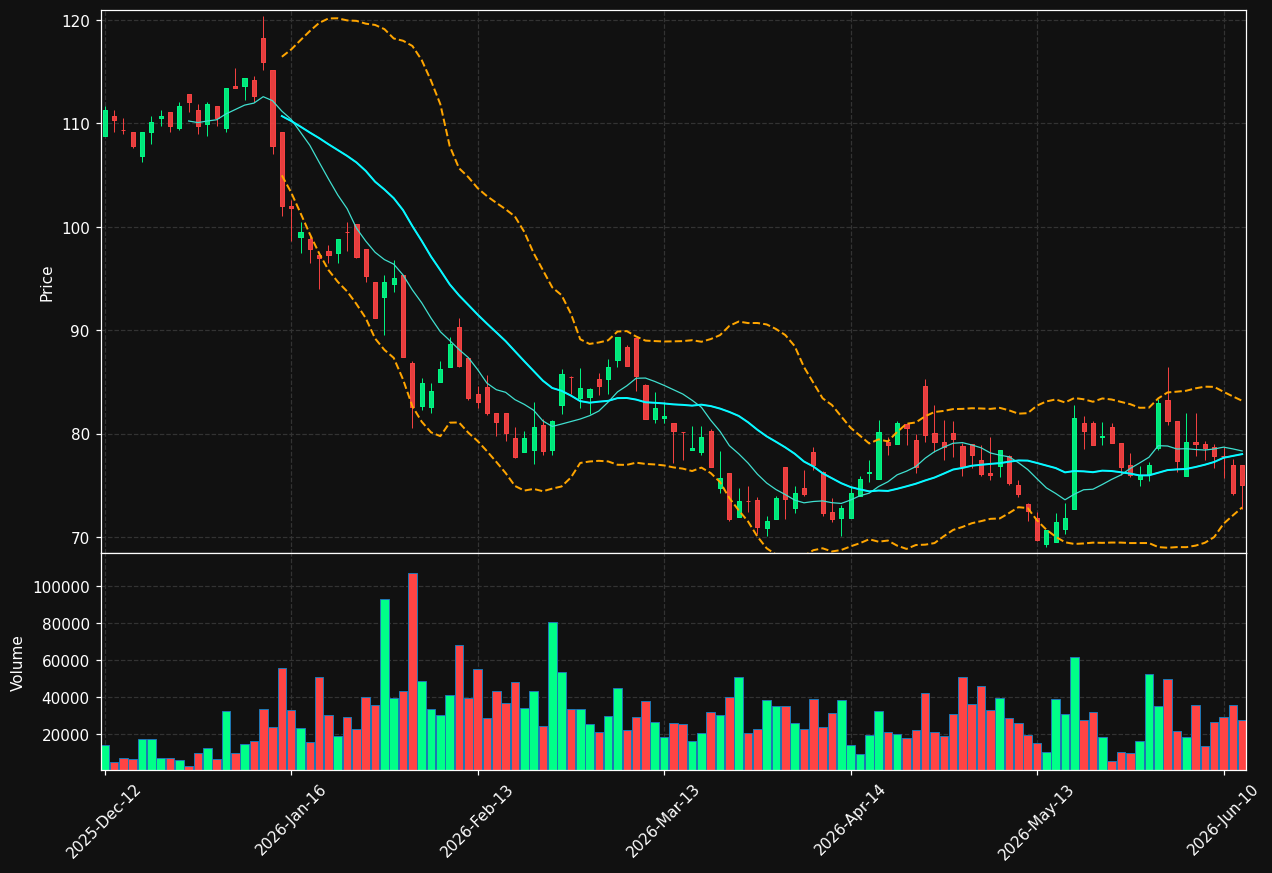
Task: Click the 2026-Feb-13 date label
Action: [477, 820]
